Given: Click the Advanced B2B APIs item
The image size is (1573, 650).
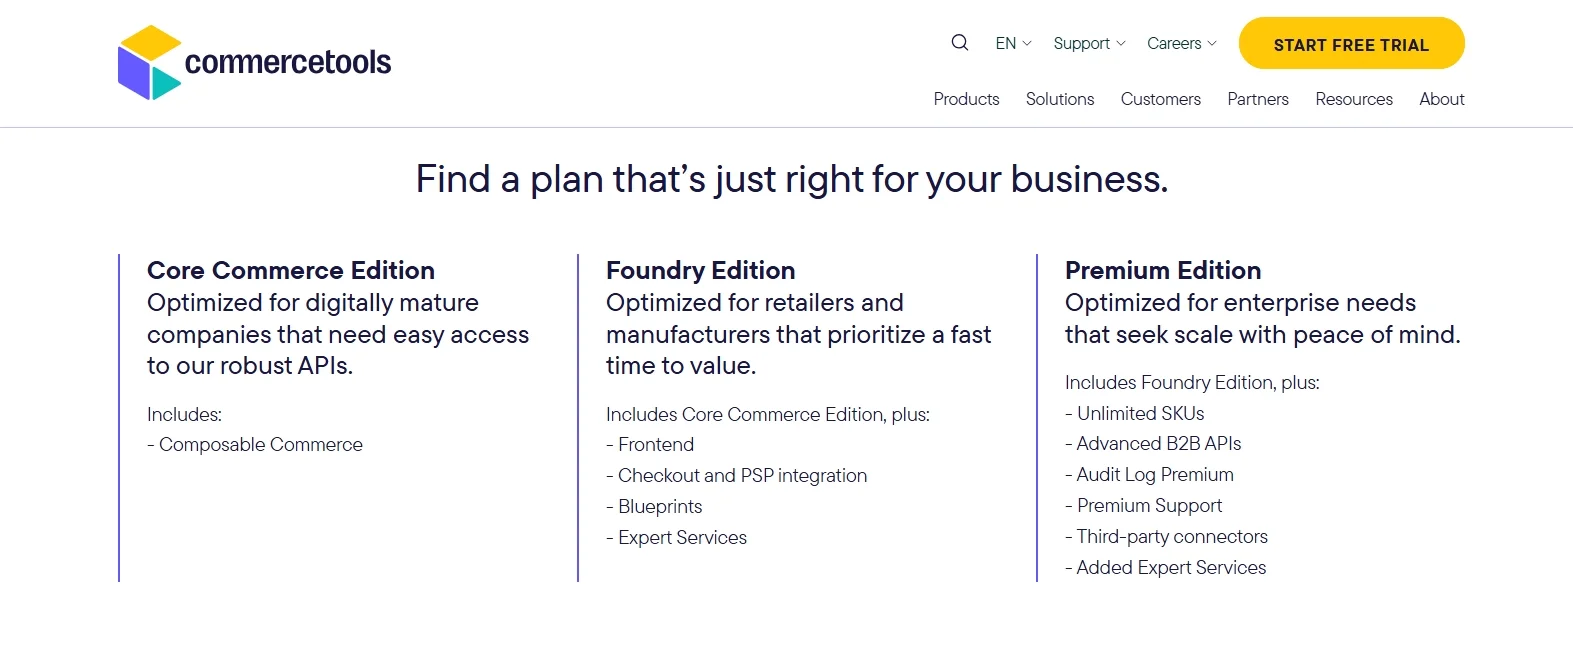Looking at the screenshot, I should coord(1153,444).
